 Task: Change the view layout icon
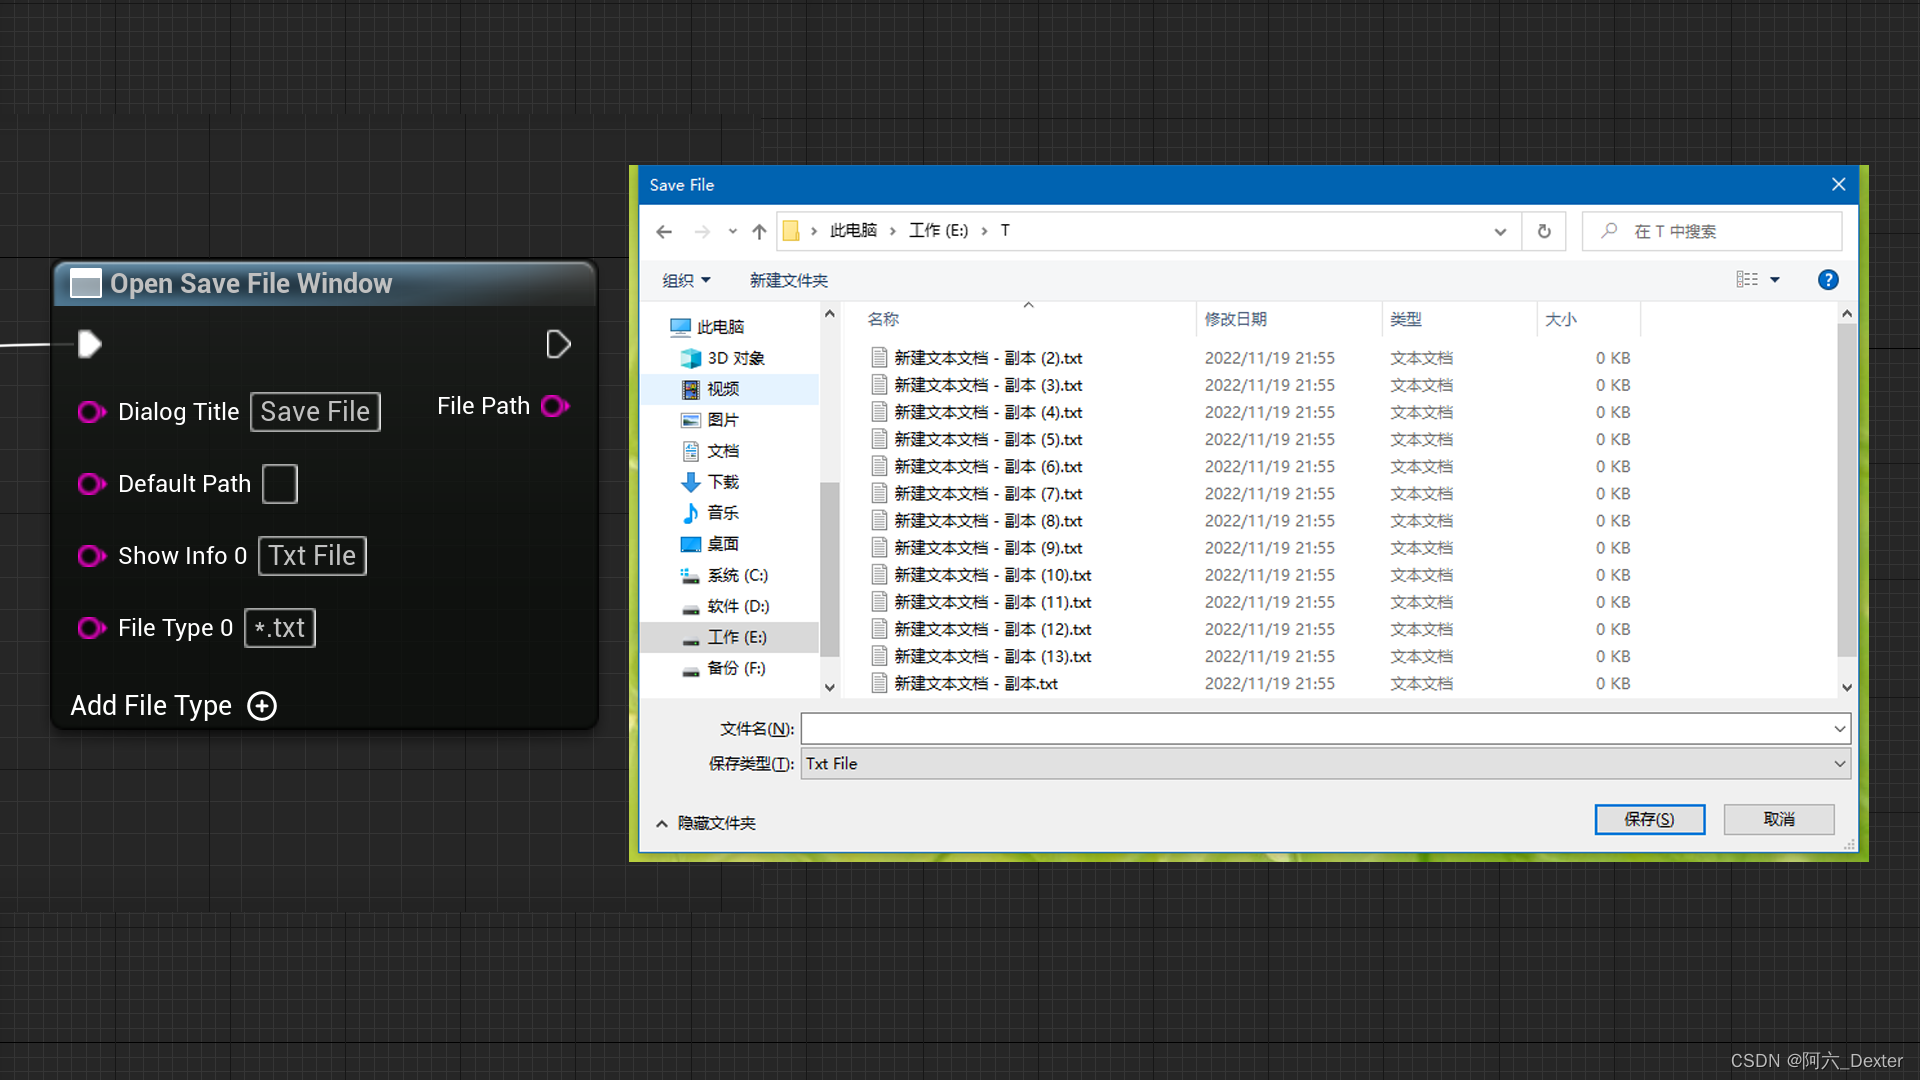point(1747,280)
